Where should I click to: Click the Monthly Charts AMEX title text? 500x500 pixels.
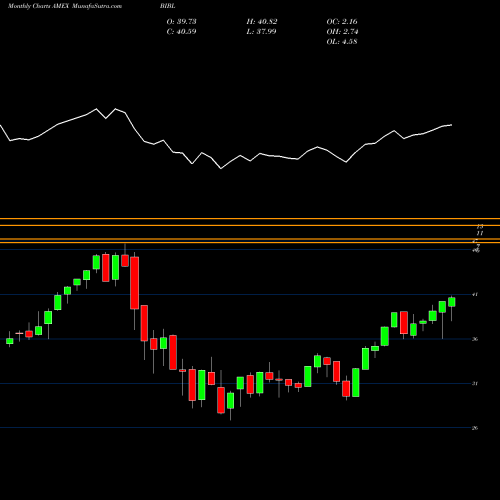tap(38, 6)
